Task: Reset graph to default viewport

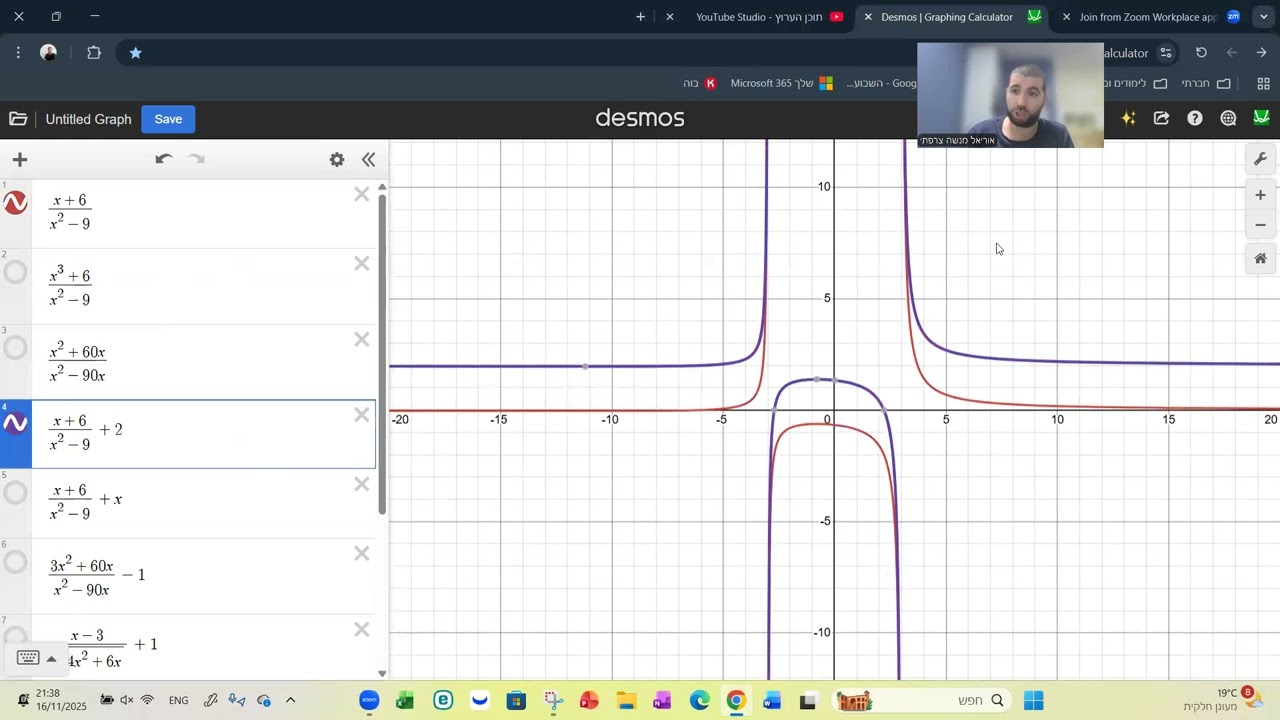Action: pyautogui.click(x=1260, y=259)
